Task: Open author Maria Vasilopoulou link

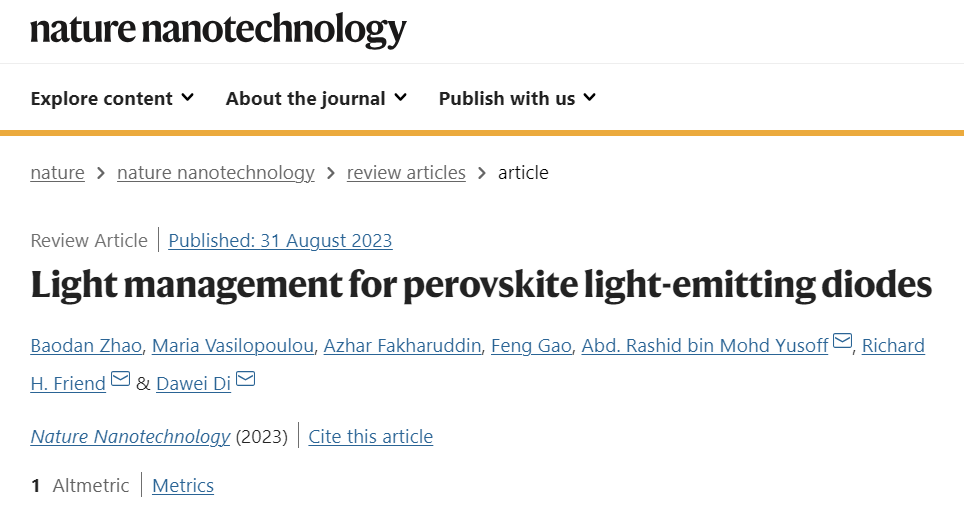Action: coord(233,346)
